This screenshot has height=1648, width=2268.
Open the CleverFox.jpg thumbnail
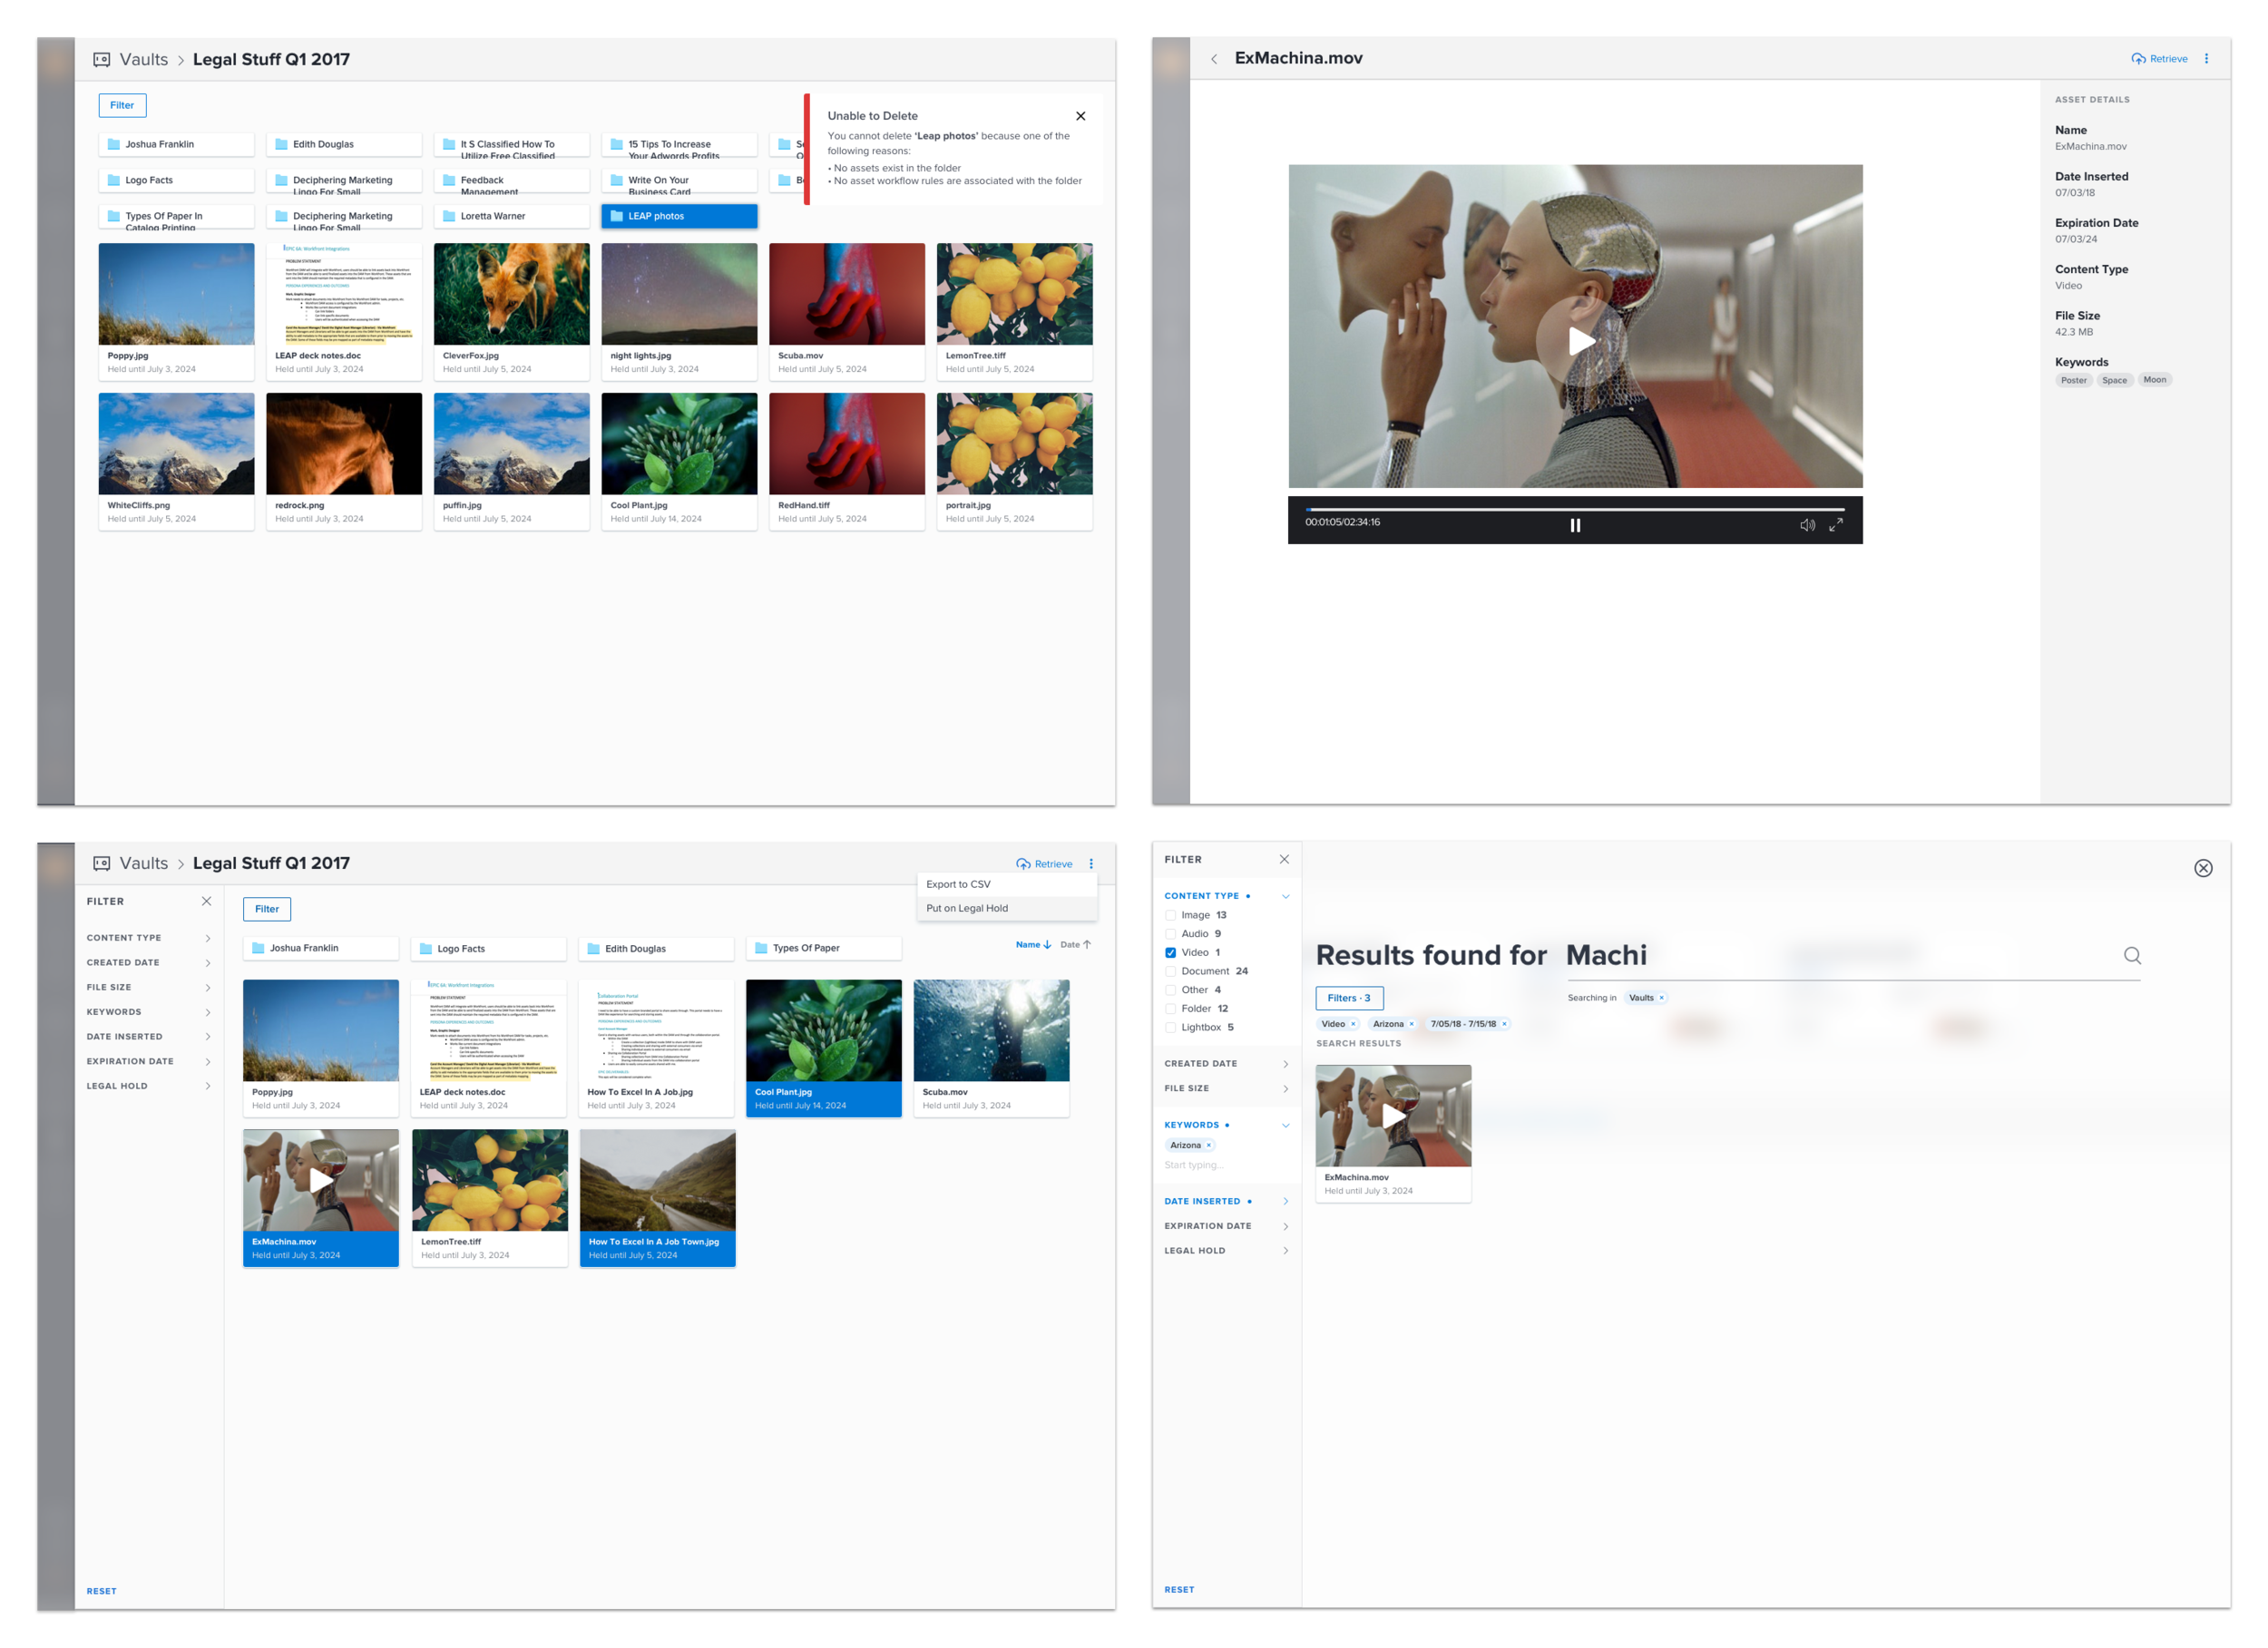pyautogui.click(x=511, y=294)
